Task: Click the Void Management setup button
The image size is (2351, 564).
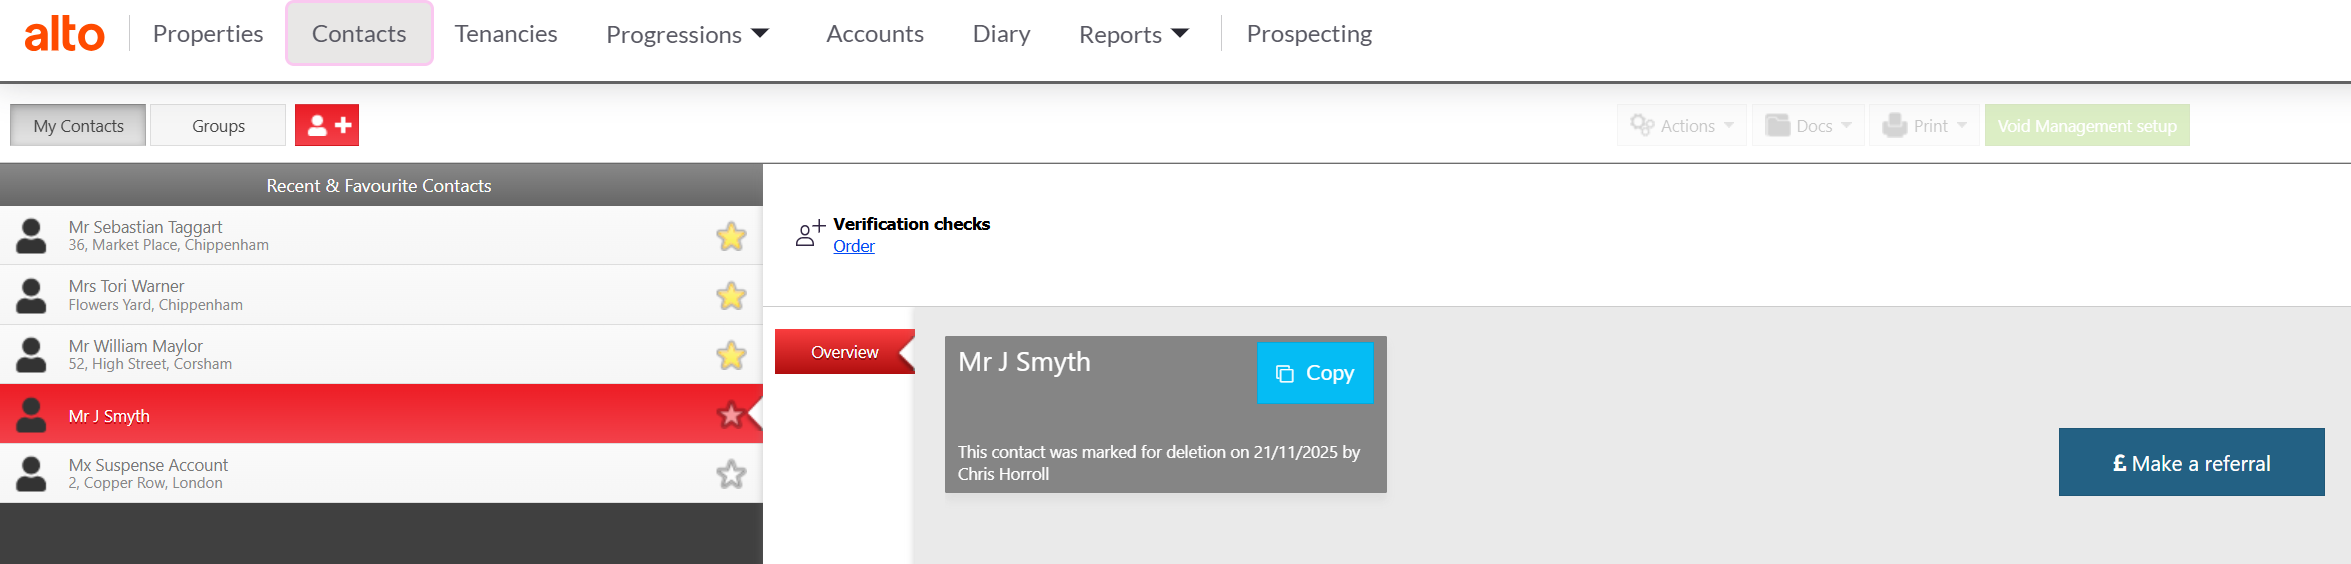Action: click(2087, 125)
